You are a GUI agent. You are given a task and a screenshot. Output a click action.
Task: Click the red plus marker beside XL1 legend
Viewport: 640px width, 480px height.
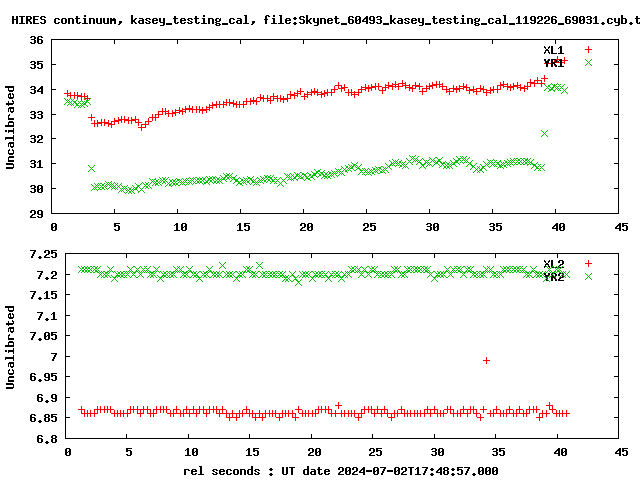pyautogui.click(x=588, y=49)
